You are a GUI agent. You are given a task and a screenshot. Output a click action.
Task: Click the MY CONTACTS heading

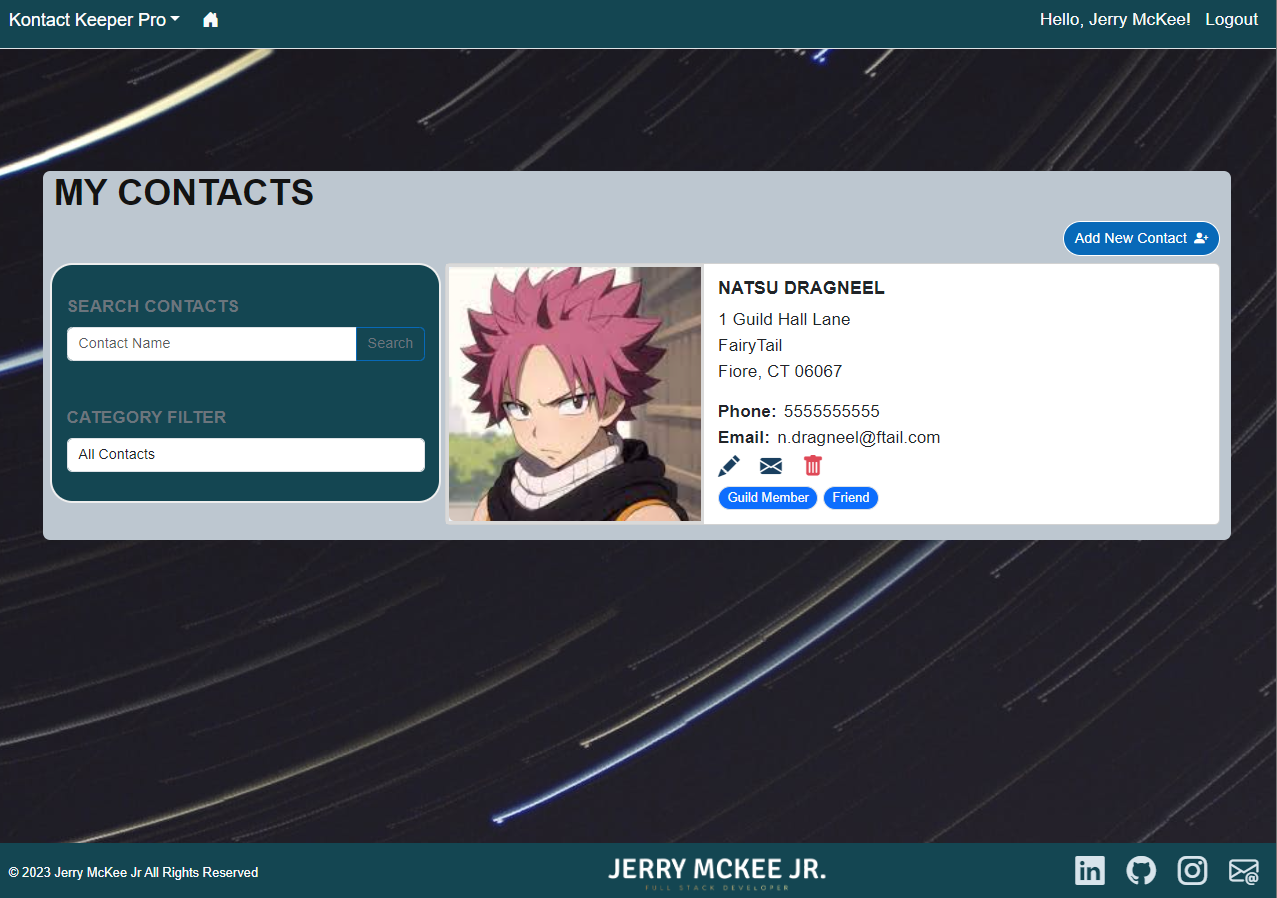[x=184, y=193]
